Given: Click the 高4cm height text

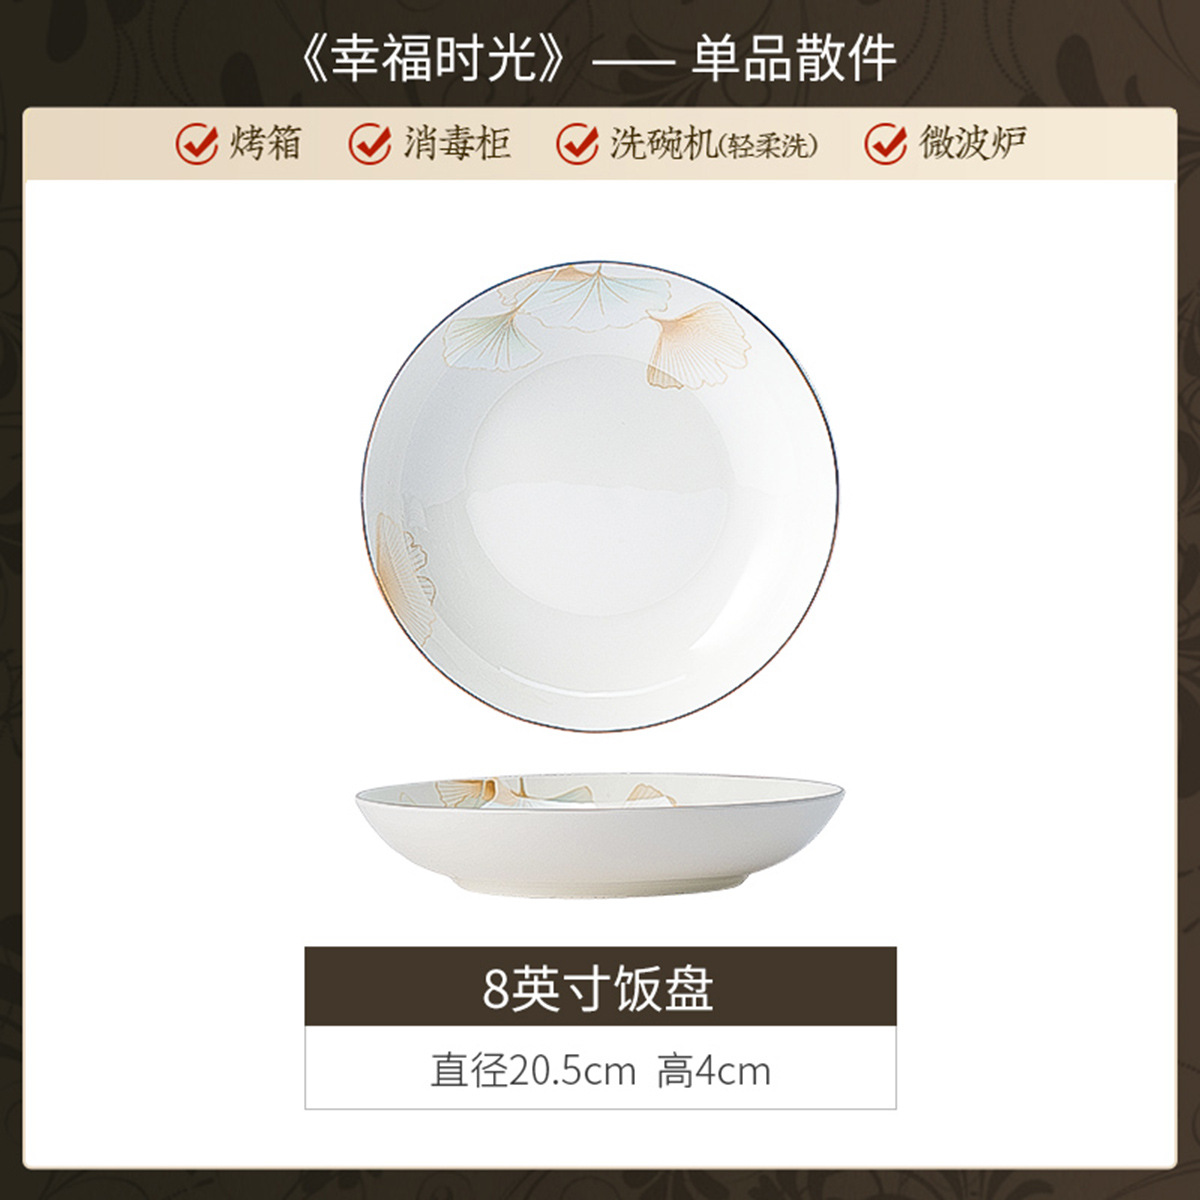Looking at the screenshot, I should [713, 1071].
